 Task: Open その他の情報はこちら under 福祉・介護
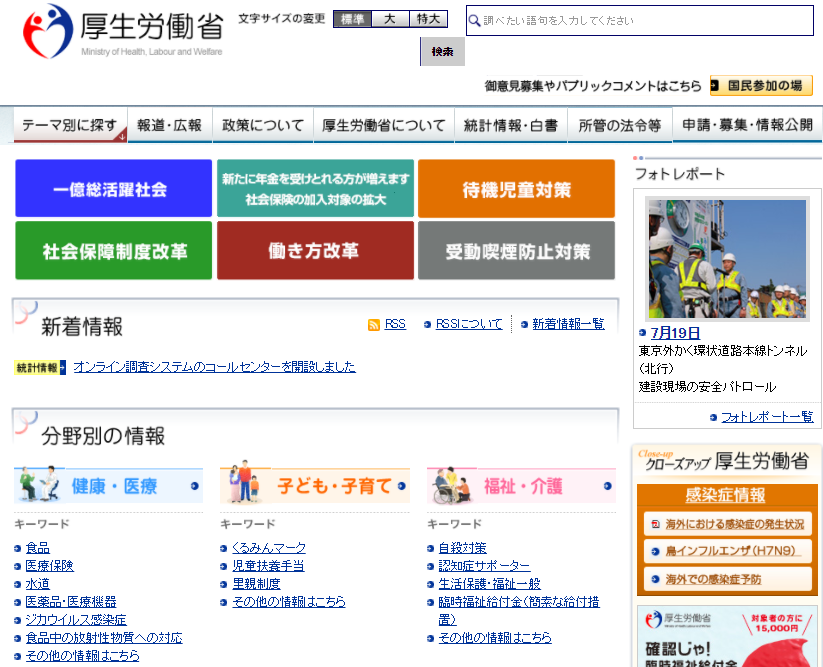pos(495,638)
